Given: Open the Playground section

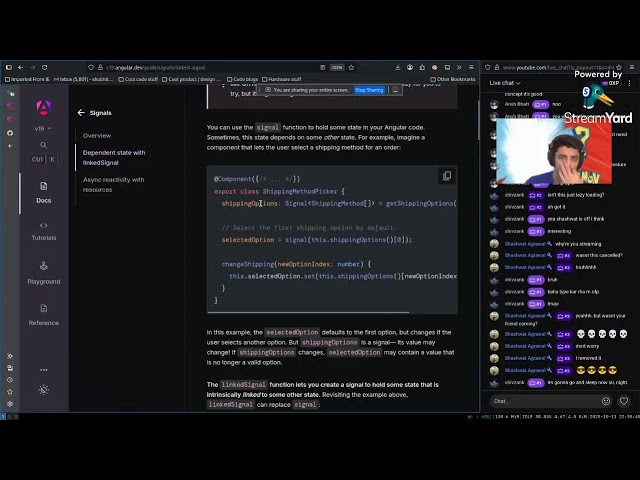Looking at the screenshot, I should 44,273.
